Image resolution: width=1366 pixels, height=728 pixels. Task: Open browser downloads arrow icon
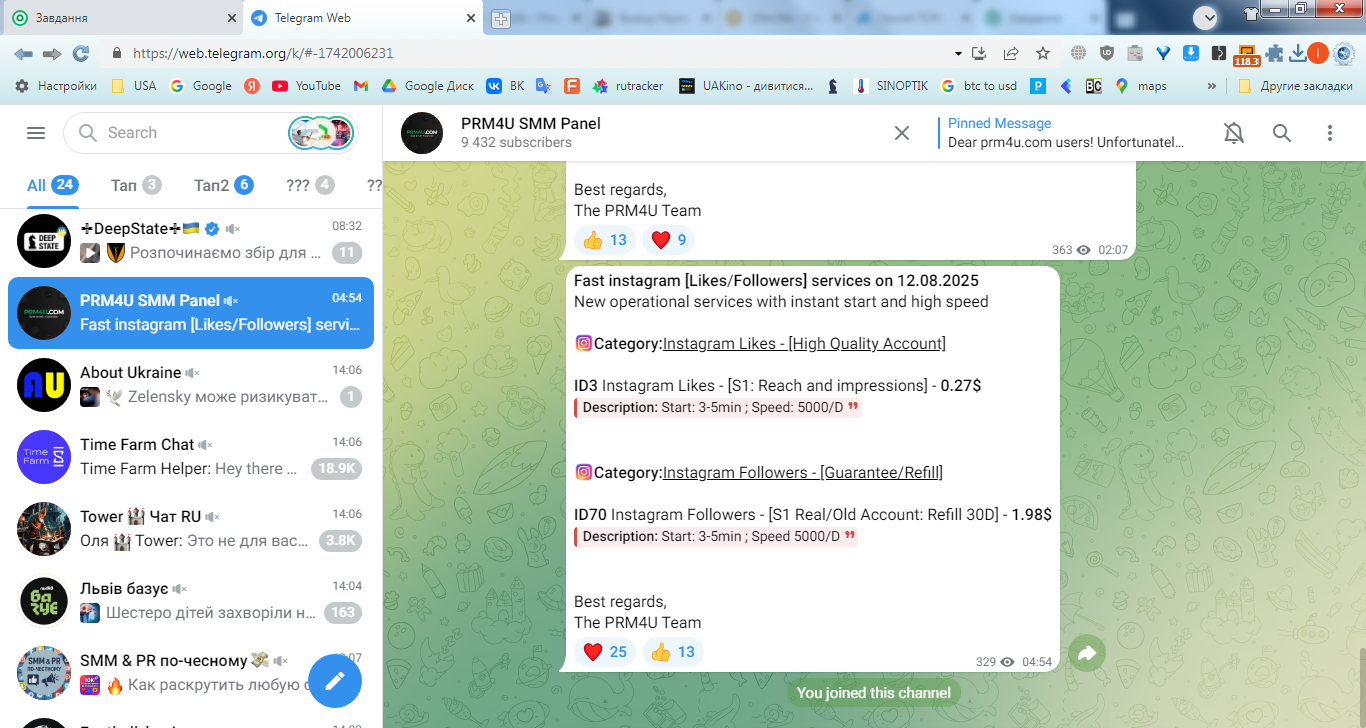tap(1297, 53)
